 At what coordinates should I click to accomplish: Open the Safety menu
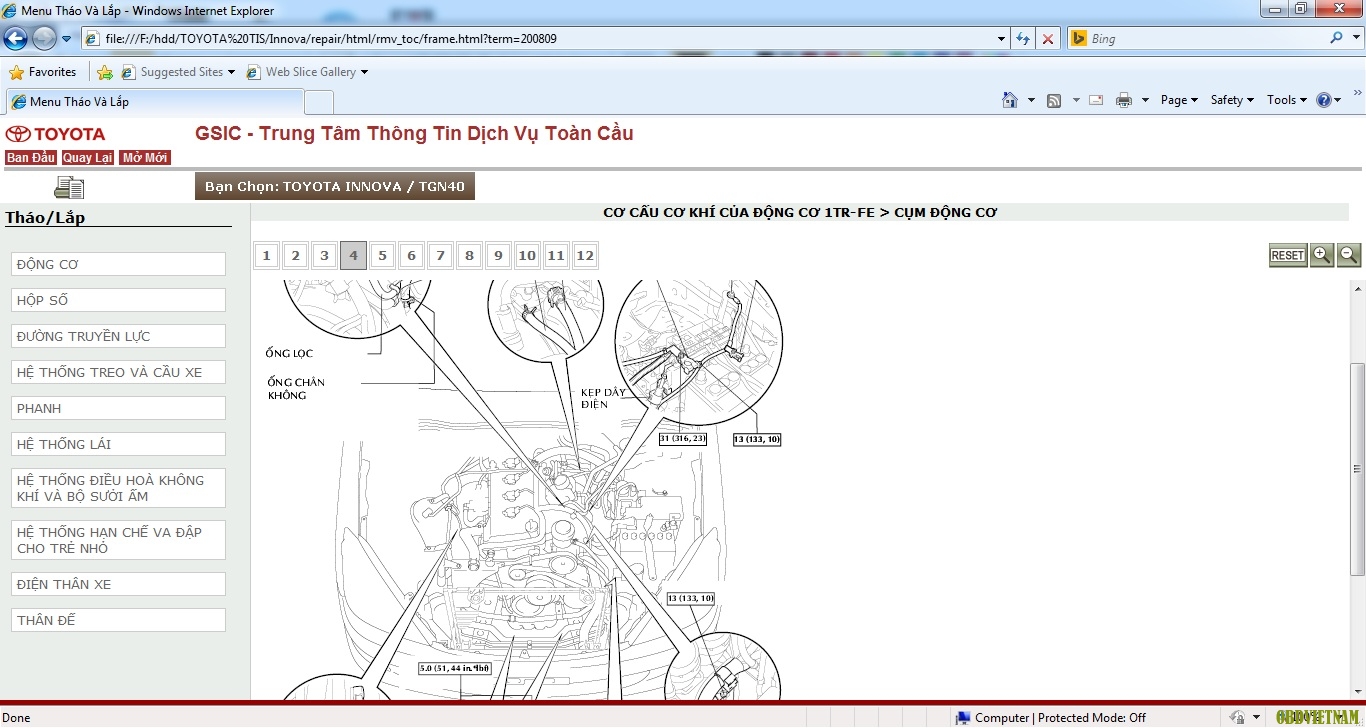pyautogui.click(x=1232, y=100)
